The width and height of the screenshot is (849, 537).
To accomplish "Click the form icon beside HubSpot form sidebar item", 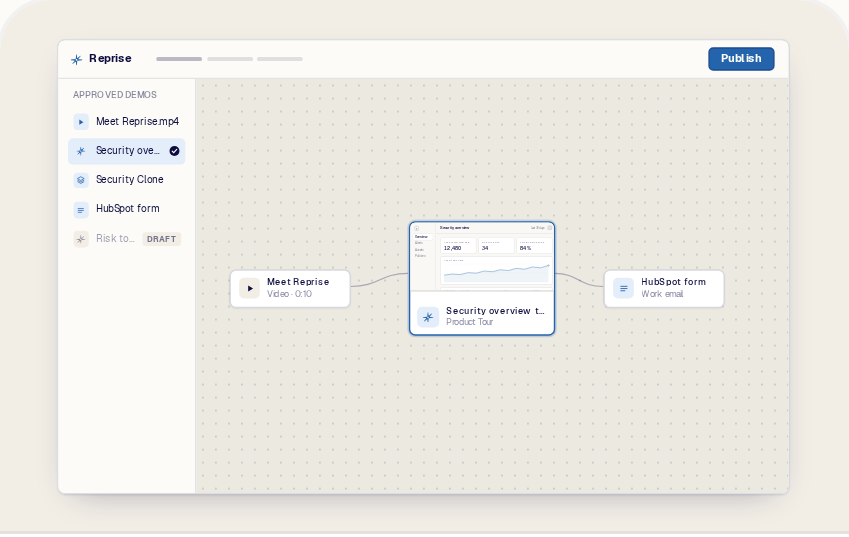I will [x=81, y=209].
